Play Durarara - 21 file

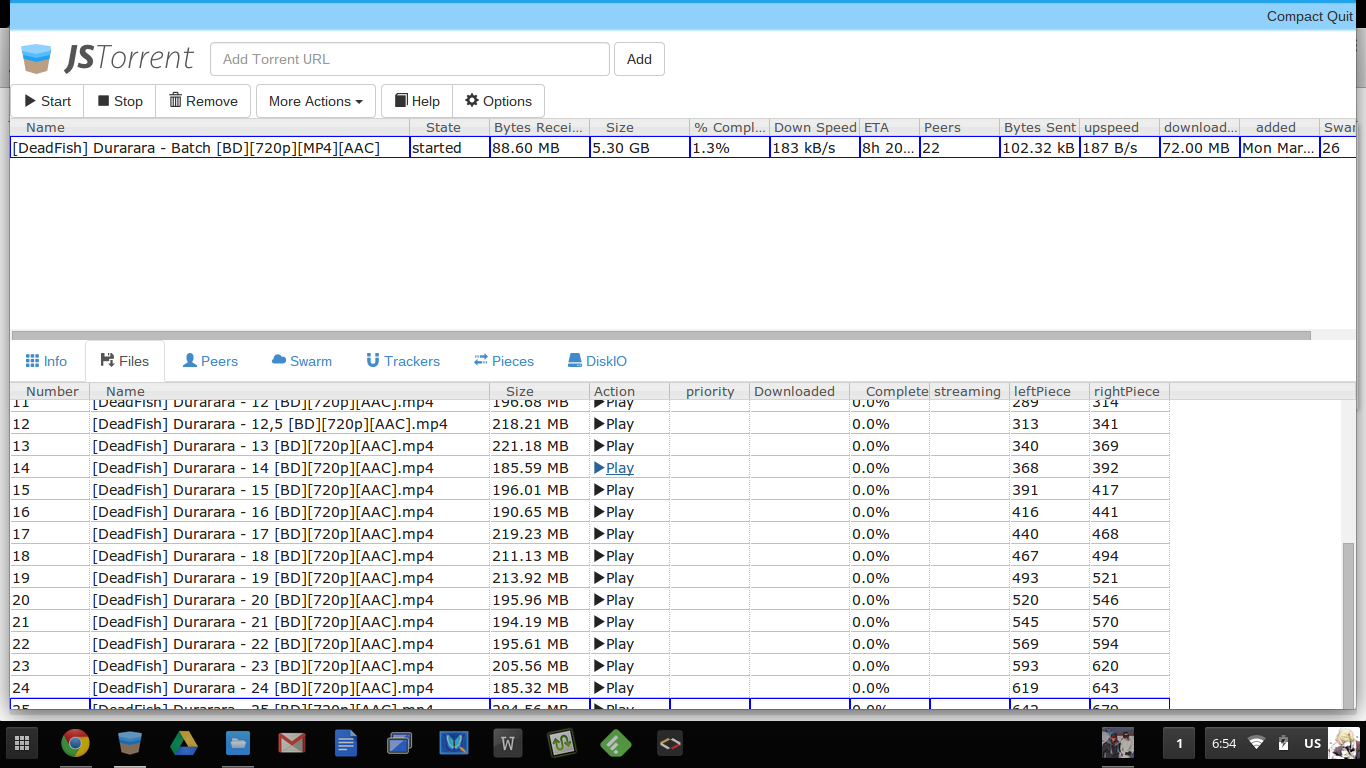(614, 622)
